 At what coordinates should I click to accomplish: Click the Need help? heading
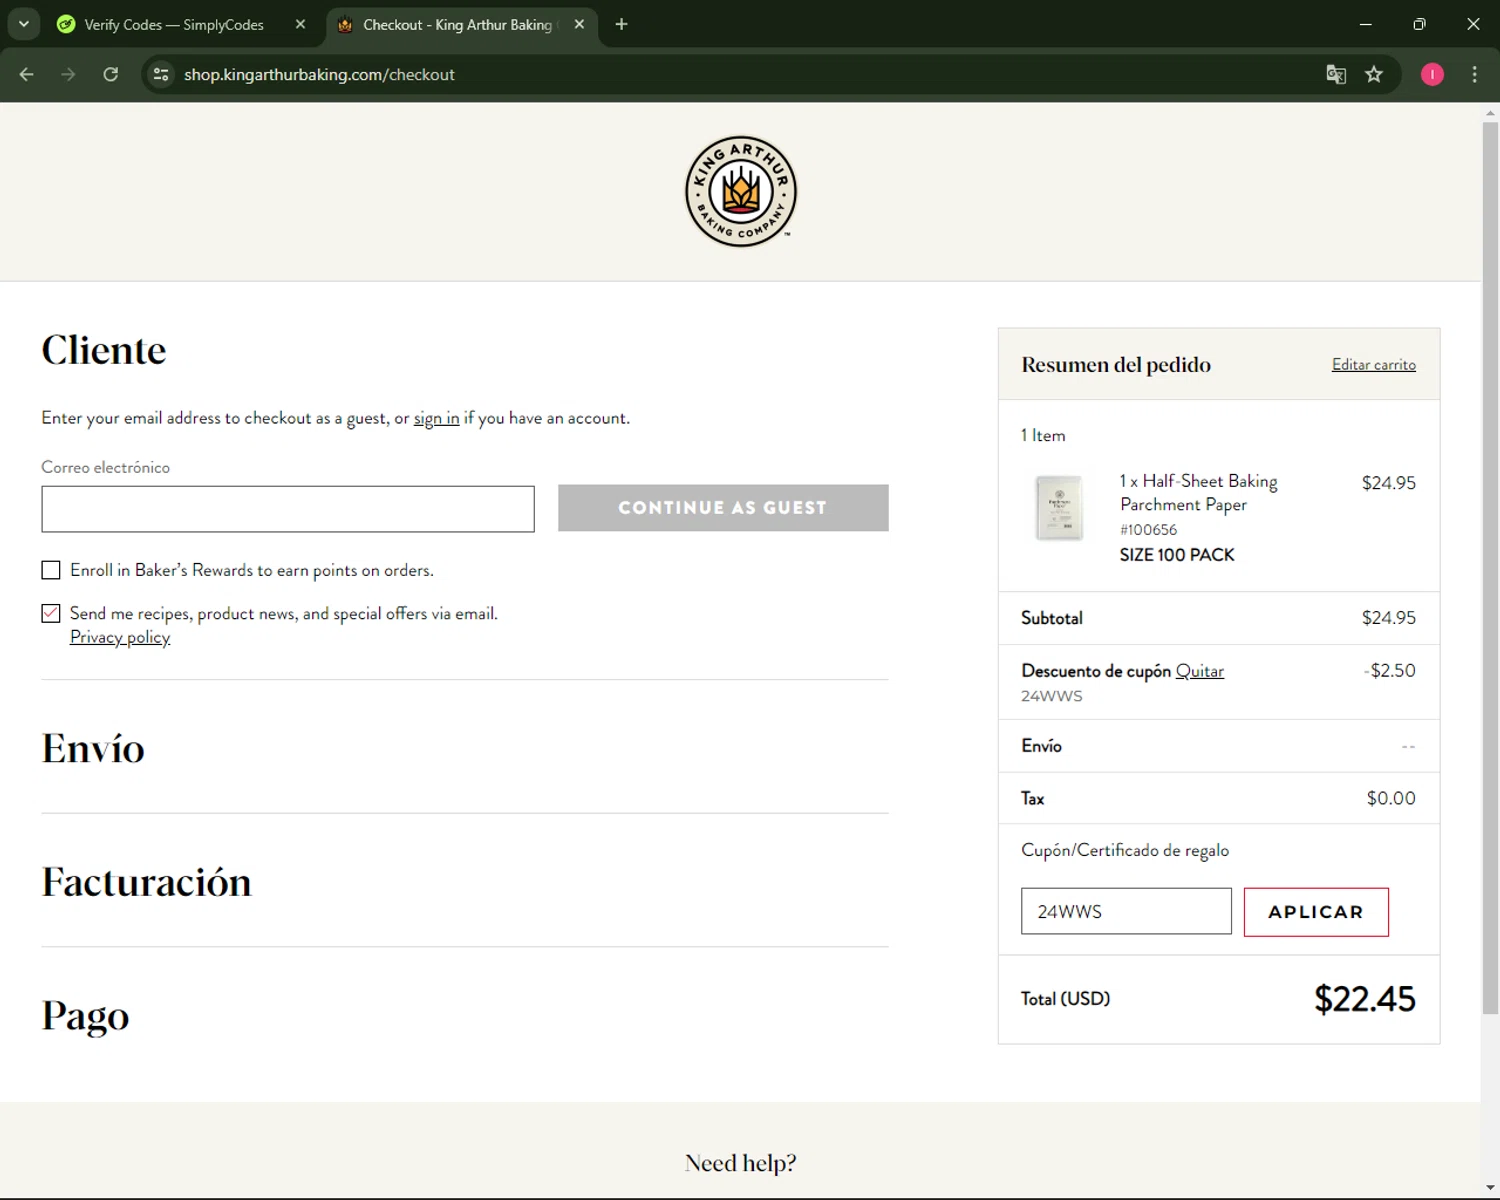(741, 1163)
